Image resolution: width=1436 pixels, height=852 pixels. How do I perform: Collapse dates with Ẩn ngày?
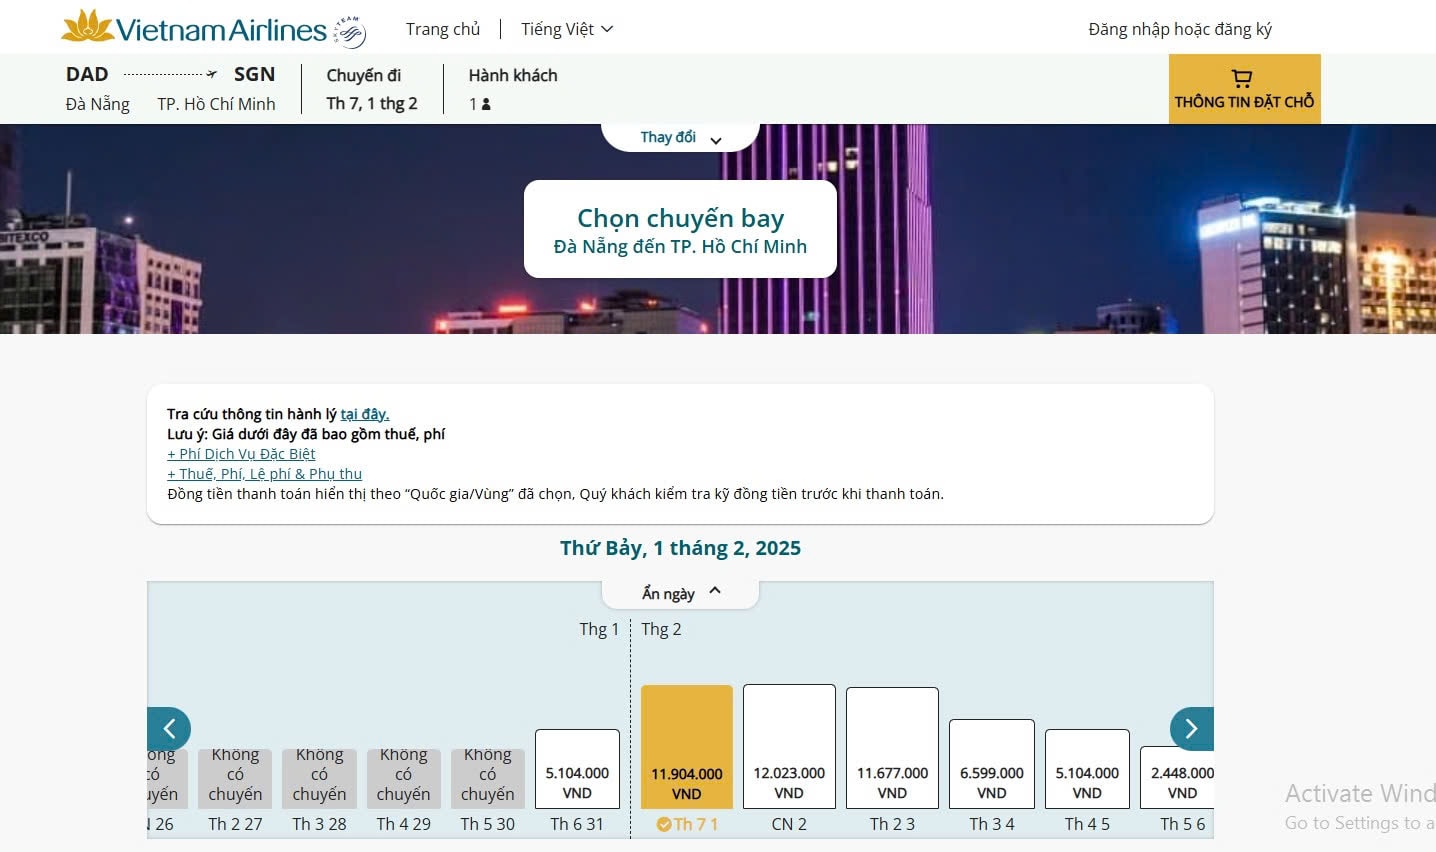tap(680, 593)
